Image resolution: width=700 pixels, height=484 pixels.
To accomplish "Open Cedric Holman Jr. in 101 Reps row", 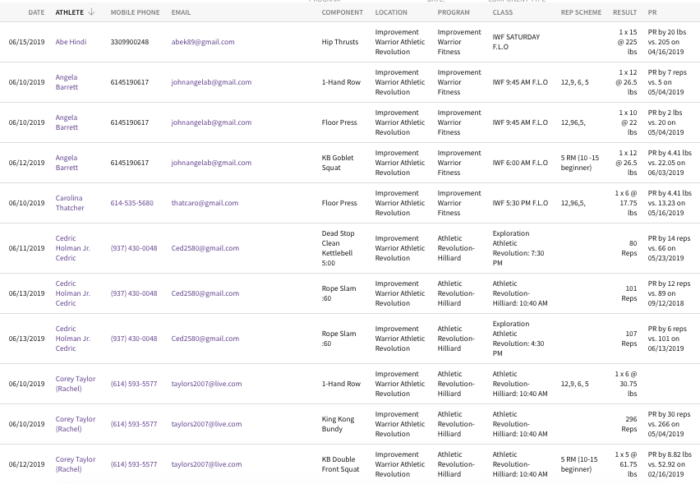I will tap(73, 293).
